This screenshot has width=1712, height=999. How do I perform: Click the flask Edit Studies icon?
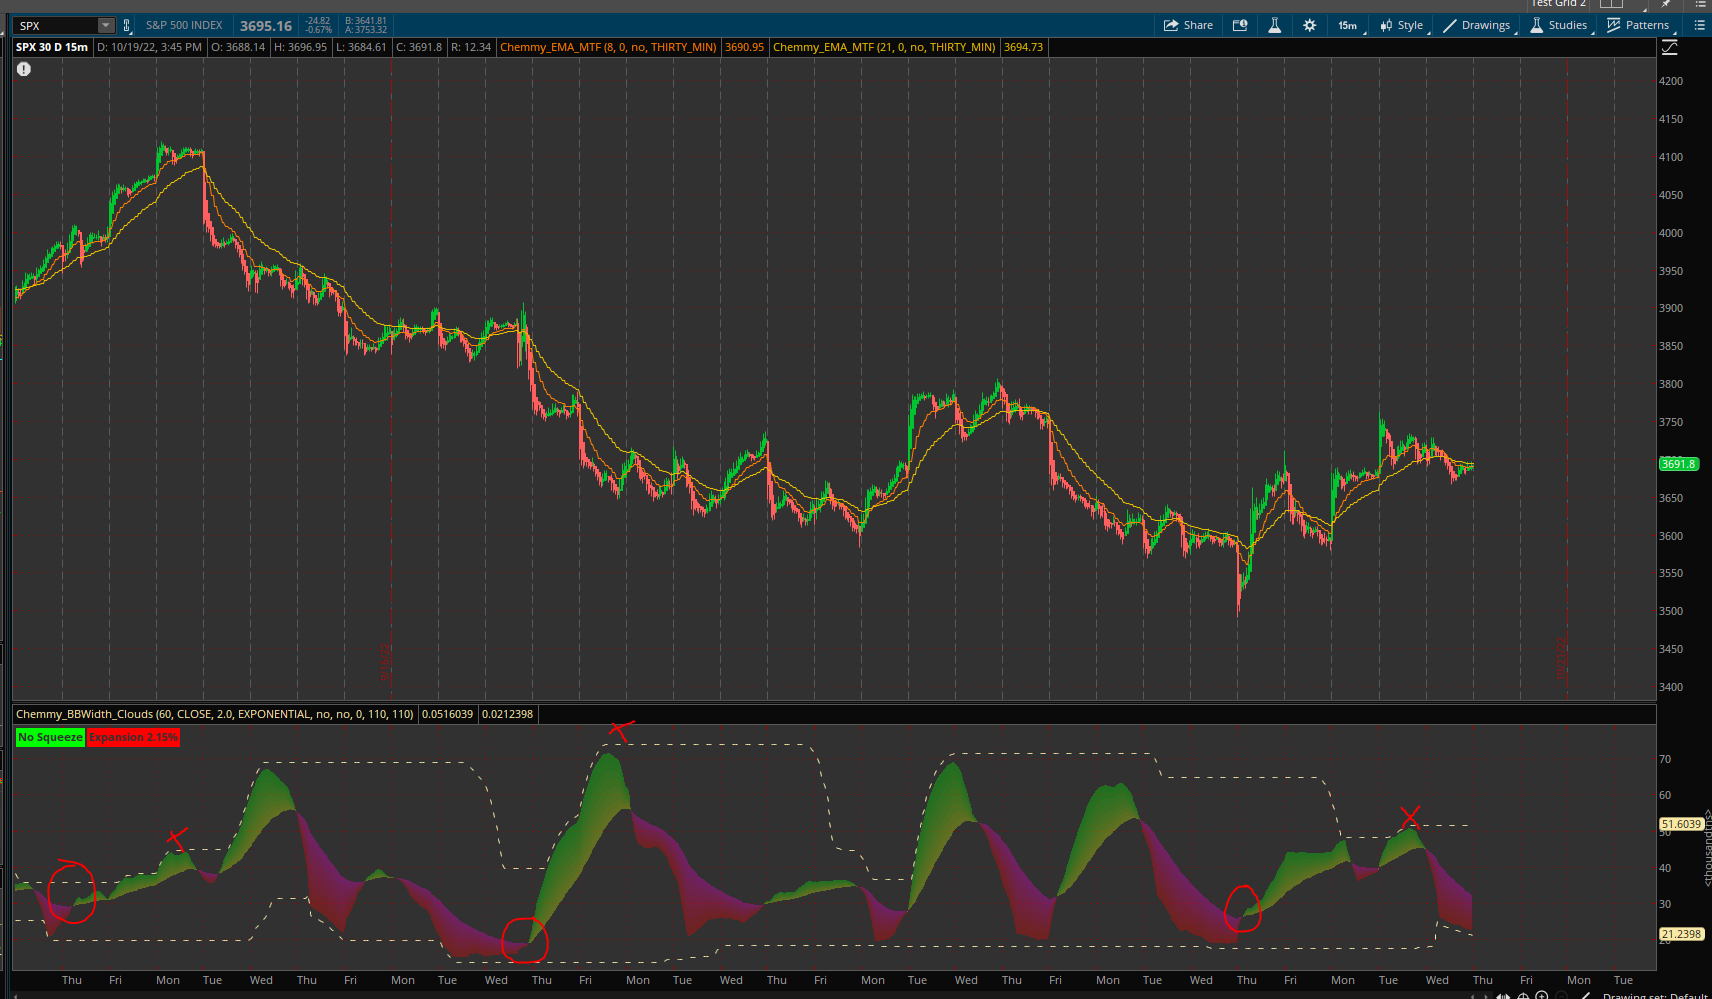click(x=1274, y=25)
